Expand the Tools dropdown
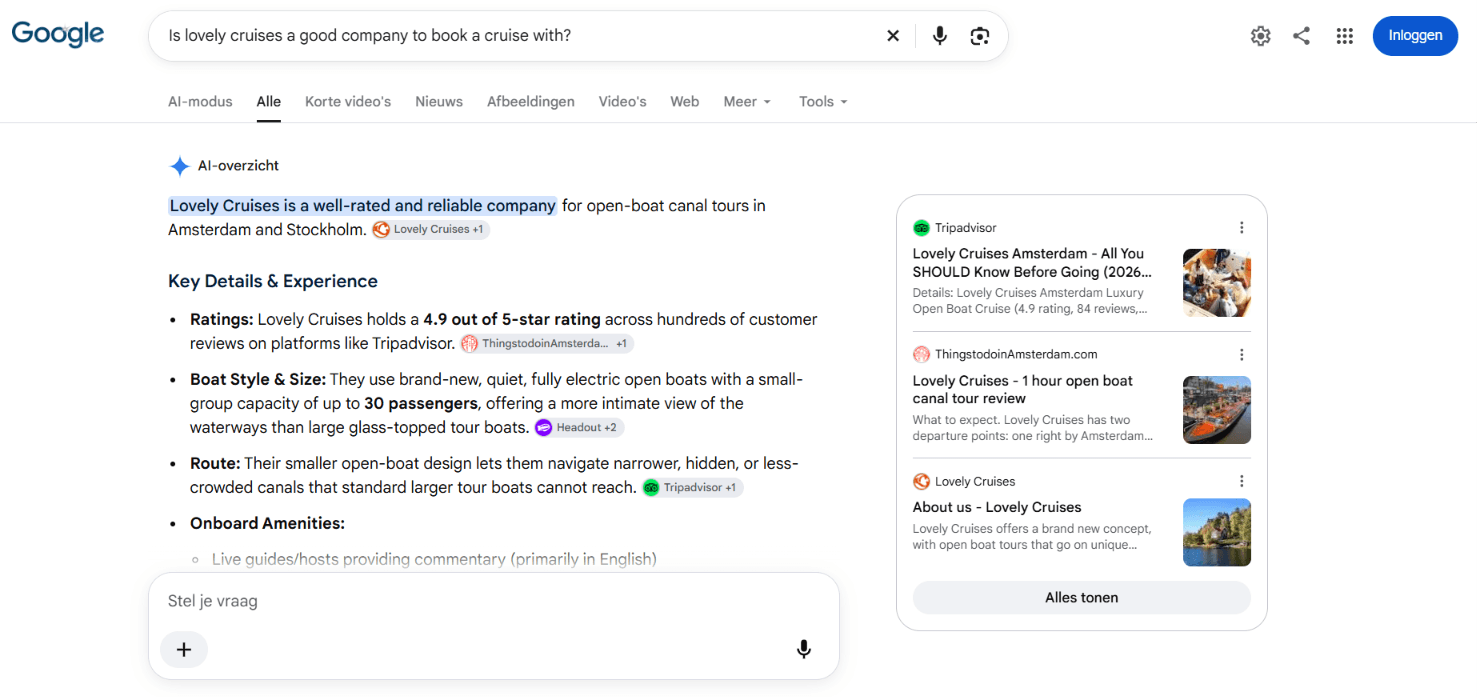The width and height of the screenshot is (1477, 697). [x=823, y=102]
